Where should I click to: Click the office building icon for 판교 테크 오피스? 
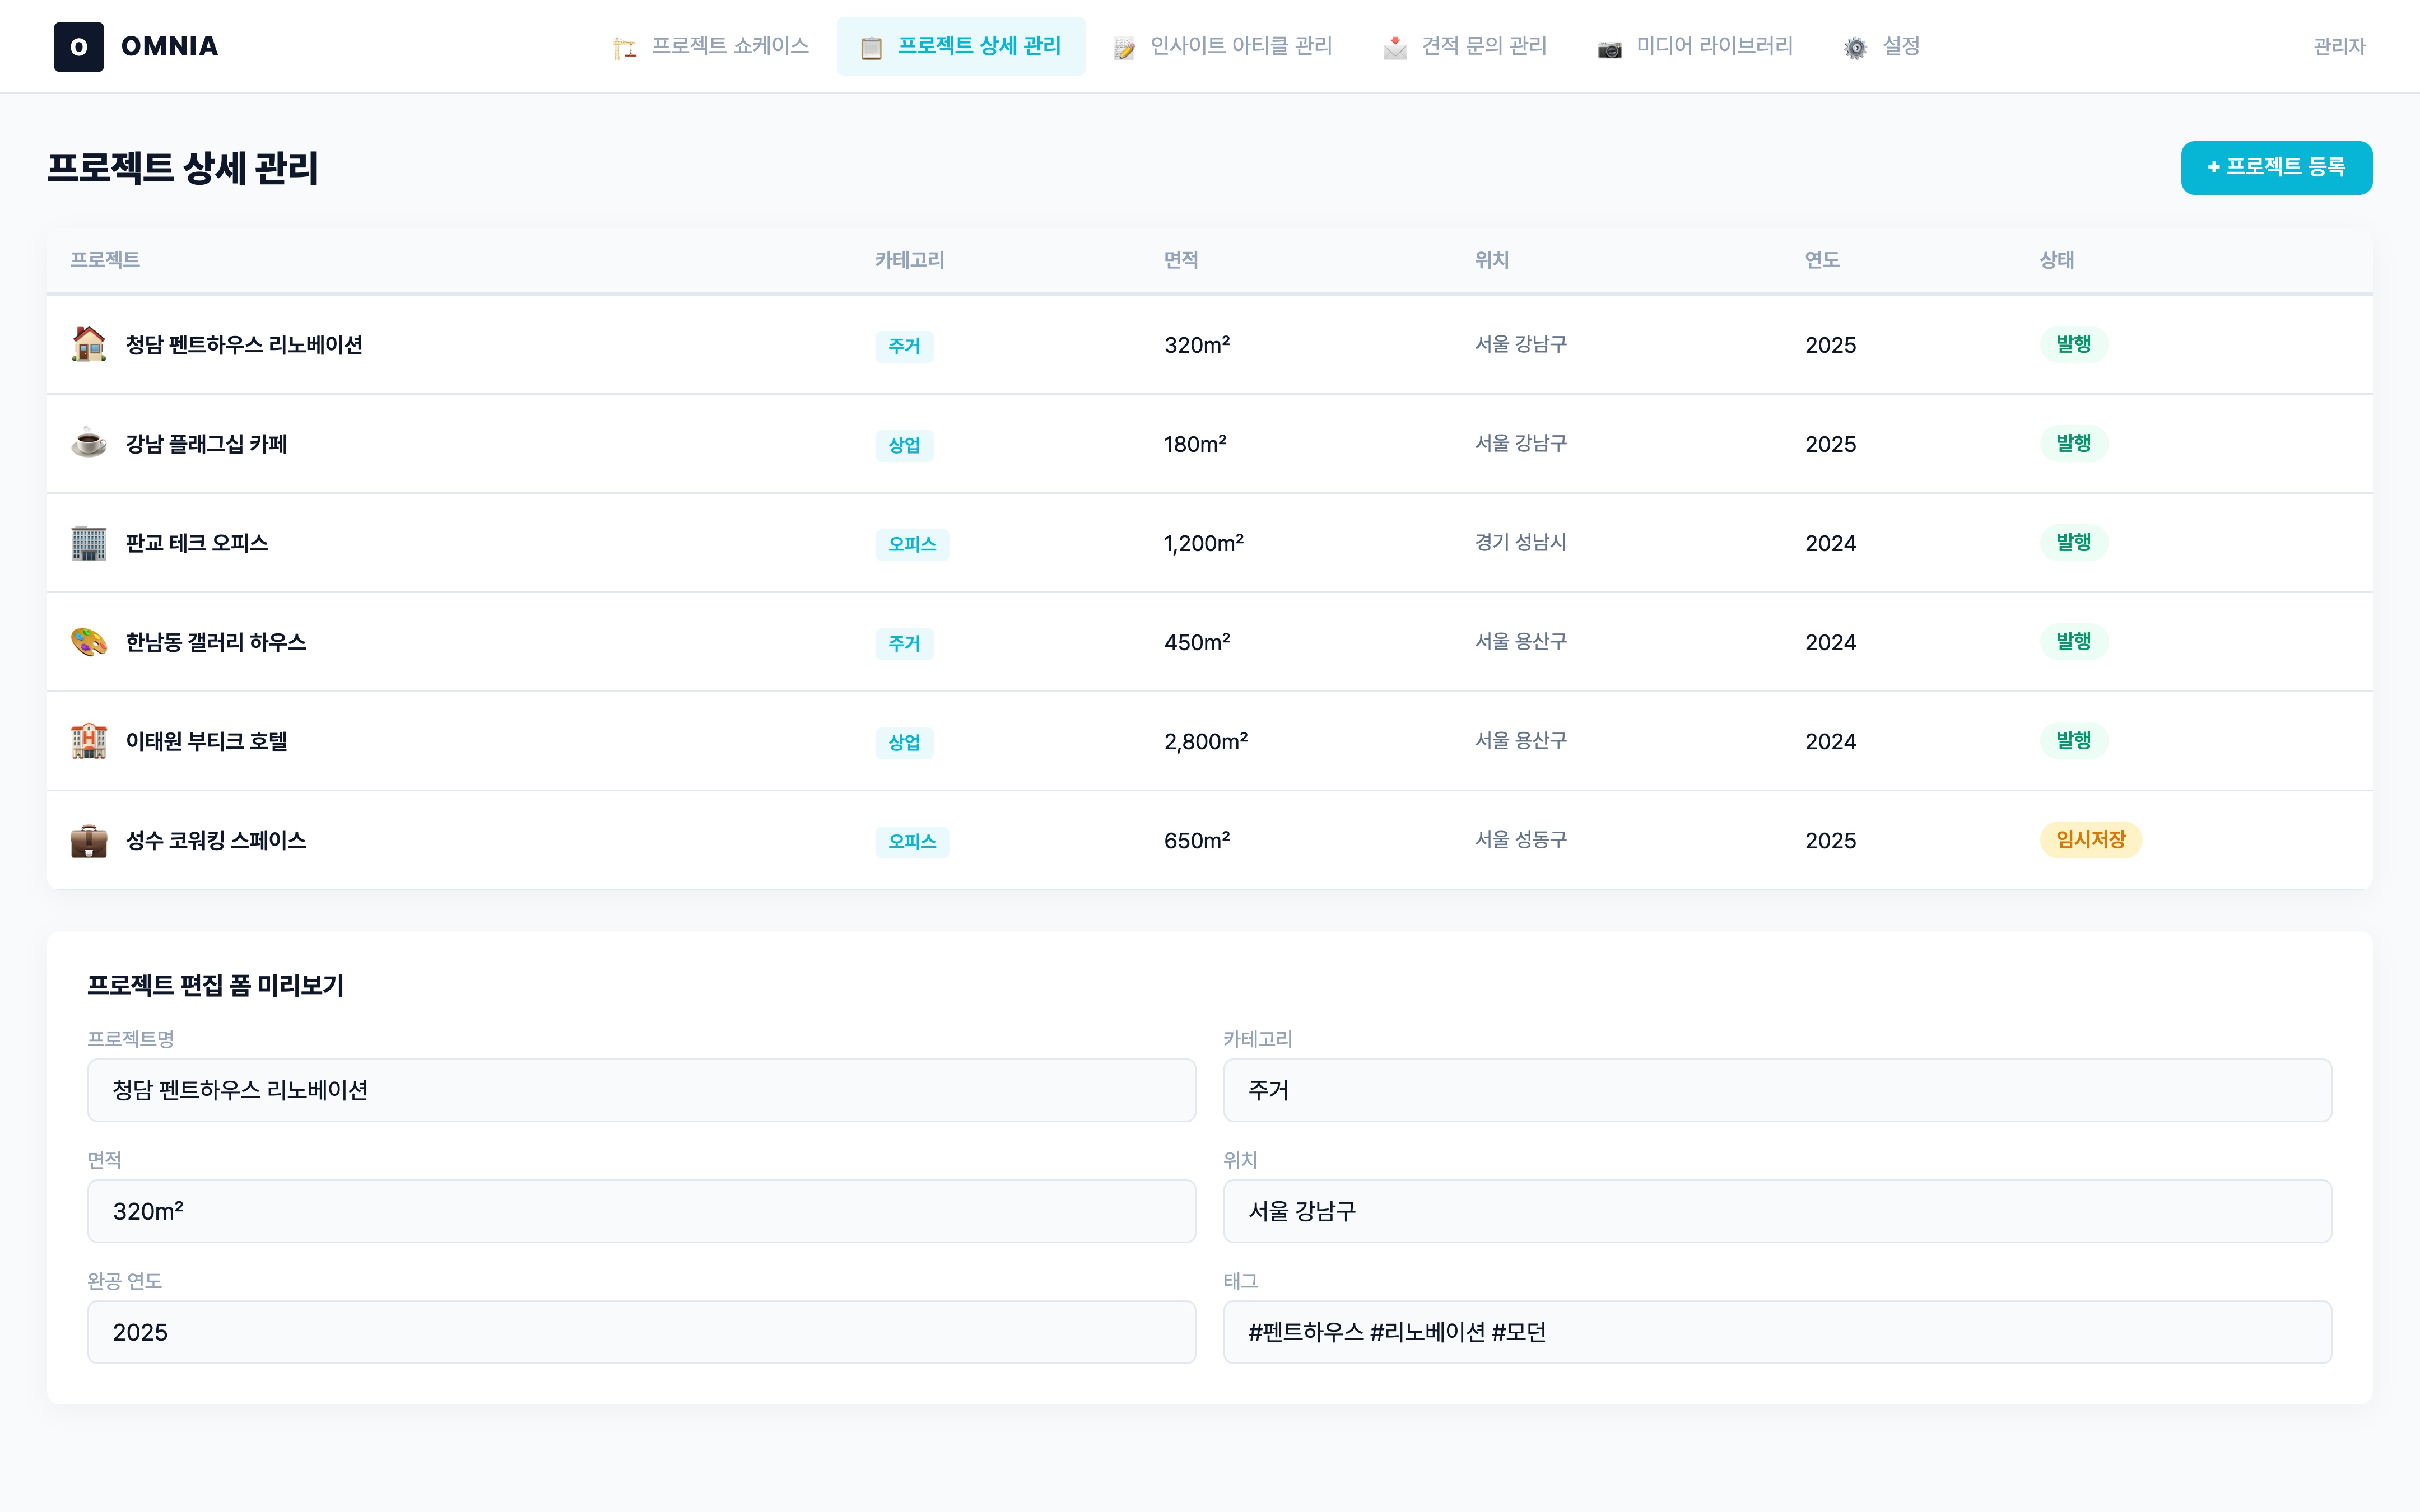click(x=88, y=543)
